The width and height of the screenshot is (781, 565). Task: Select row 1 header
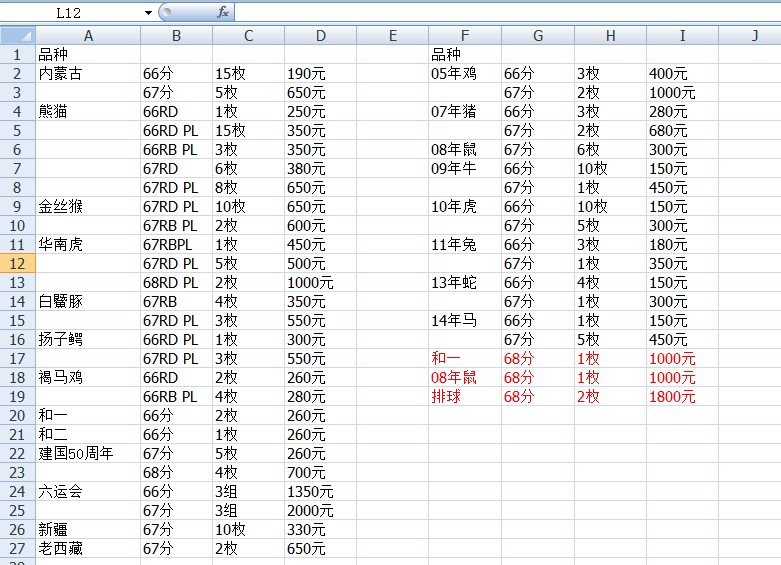pos(17,54)
